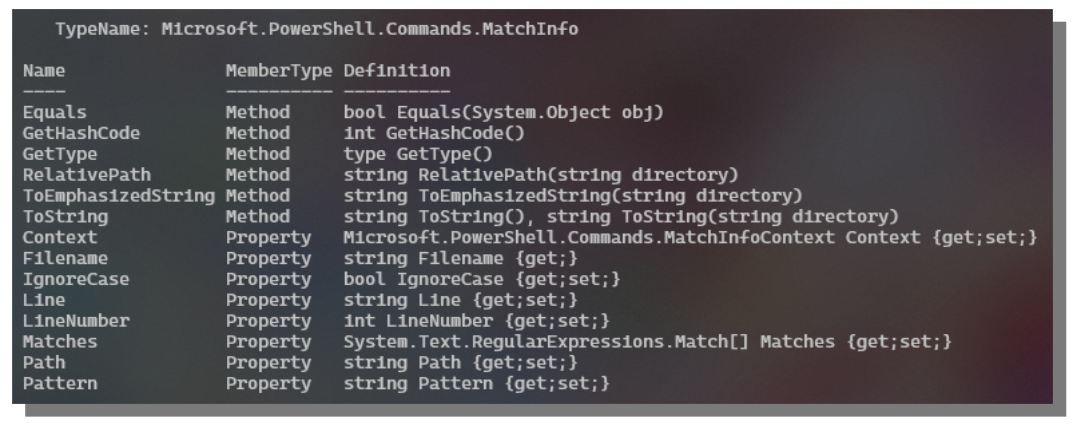Click the TypeName header line
The width and height of the screenshot is (1075, 425).
coord(316,30)
